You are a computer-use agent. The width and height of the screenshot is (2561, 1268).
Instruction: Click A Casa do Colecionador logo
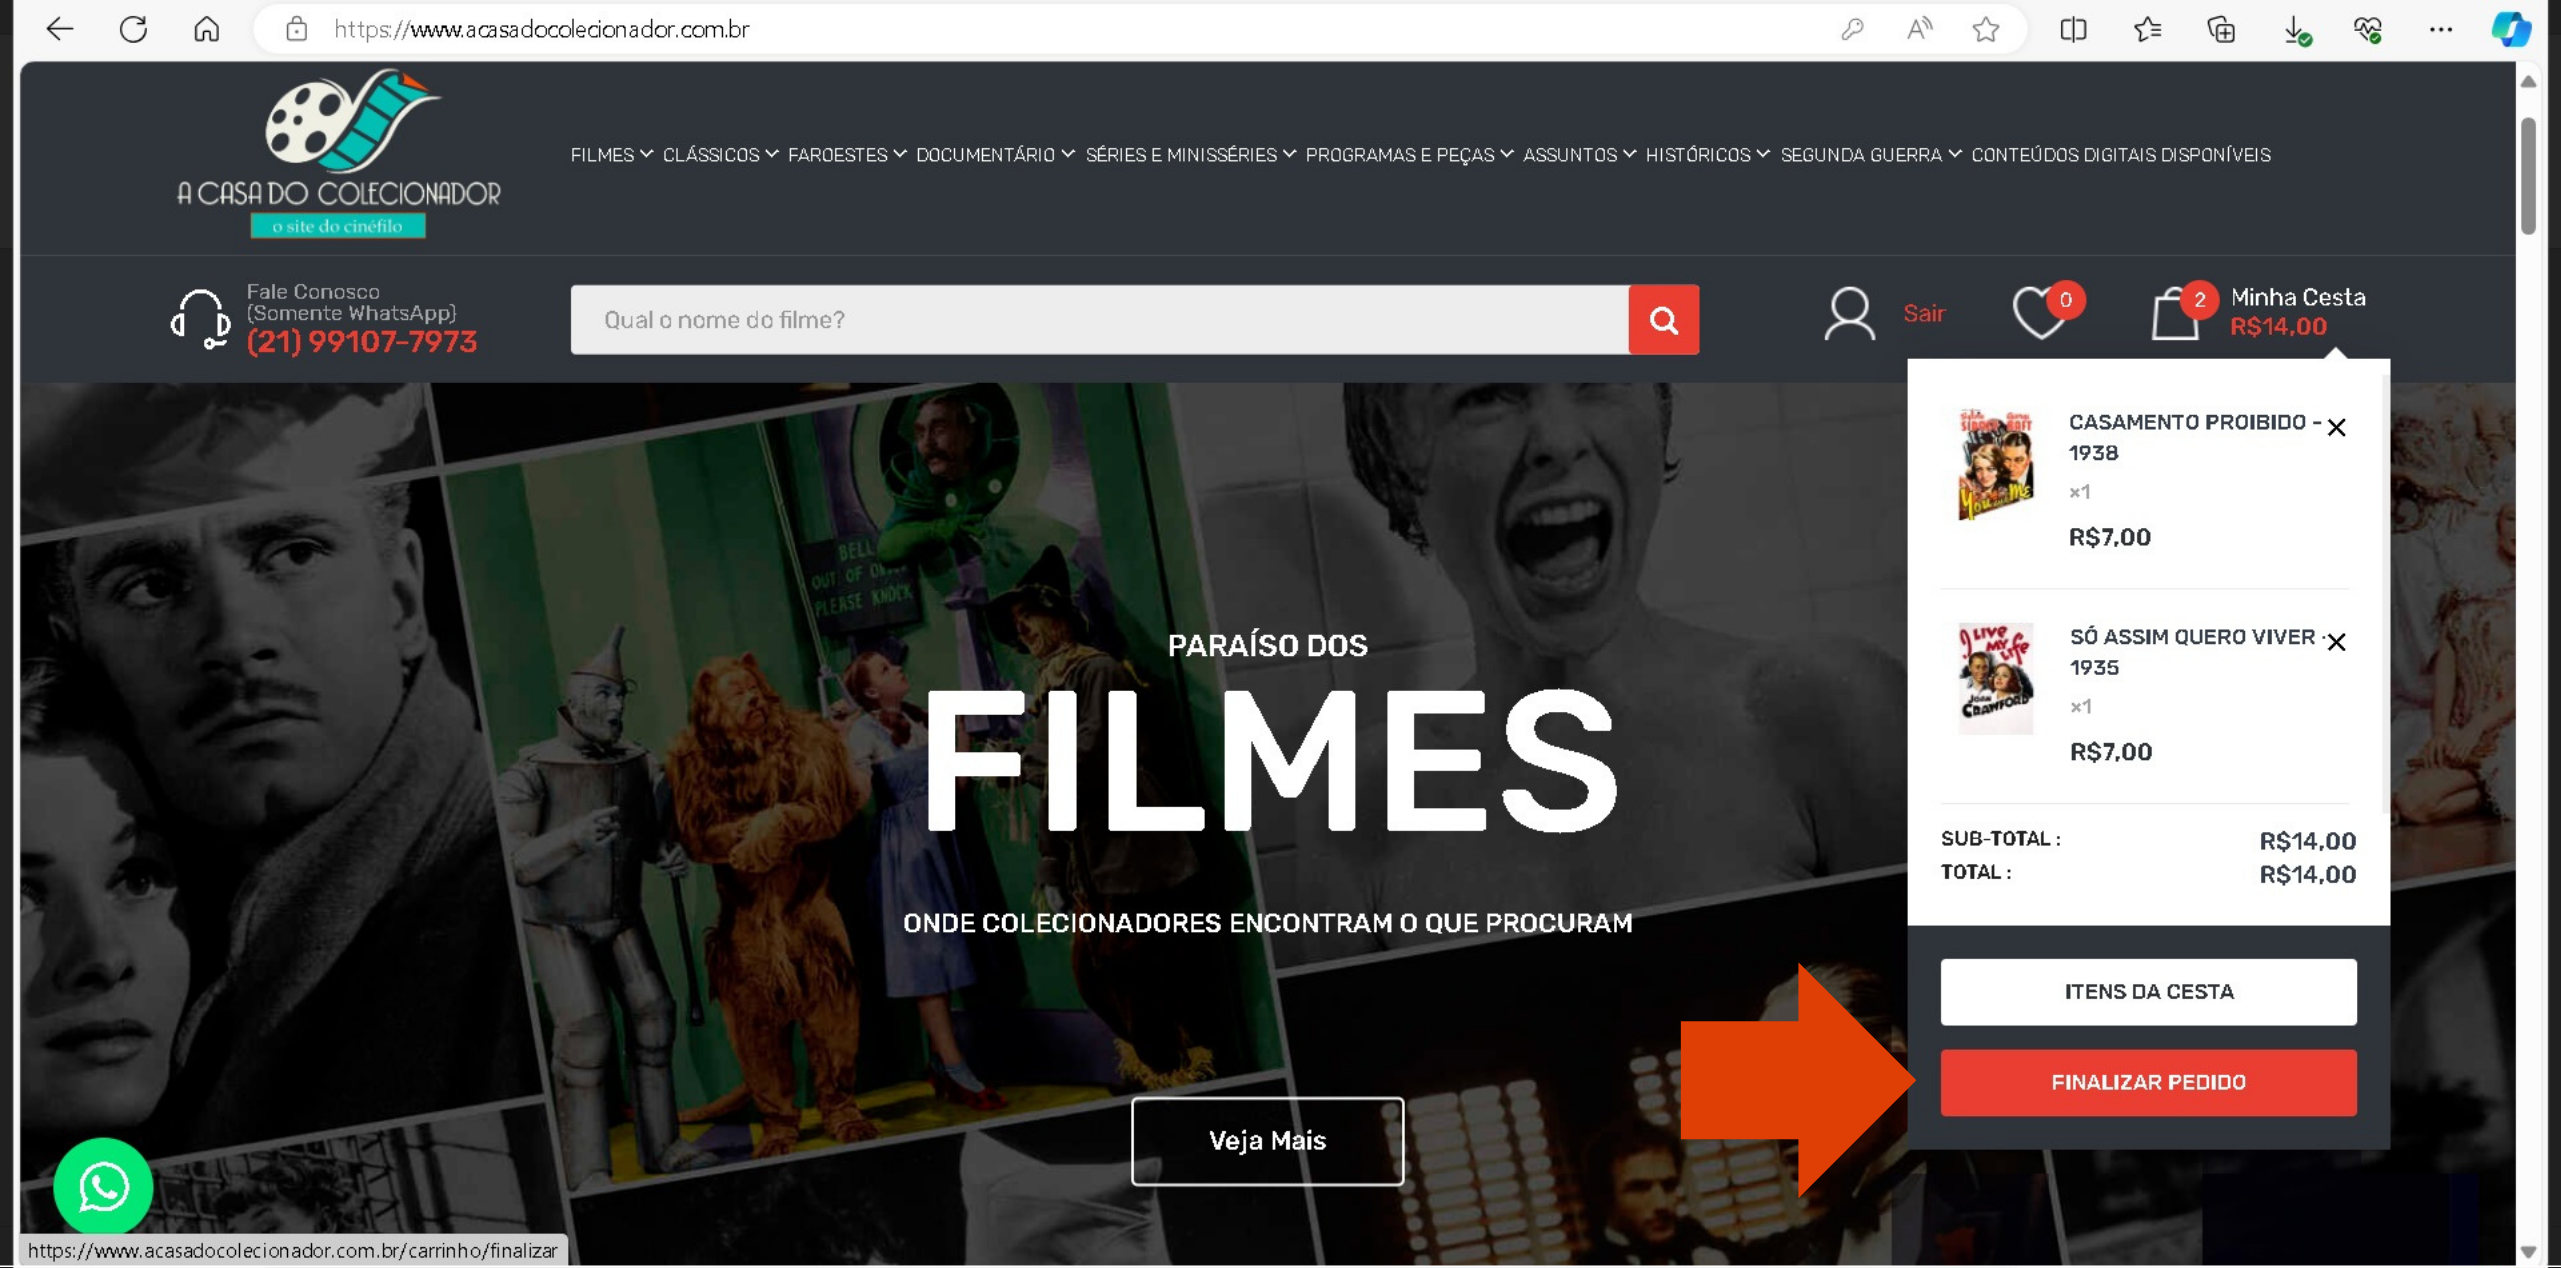pyautogui.click(x=338, y=152)
